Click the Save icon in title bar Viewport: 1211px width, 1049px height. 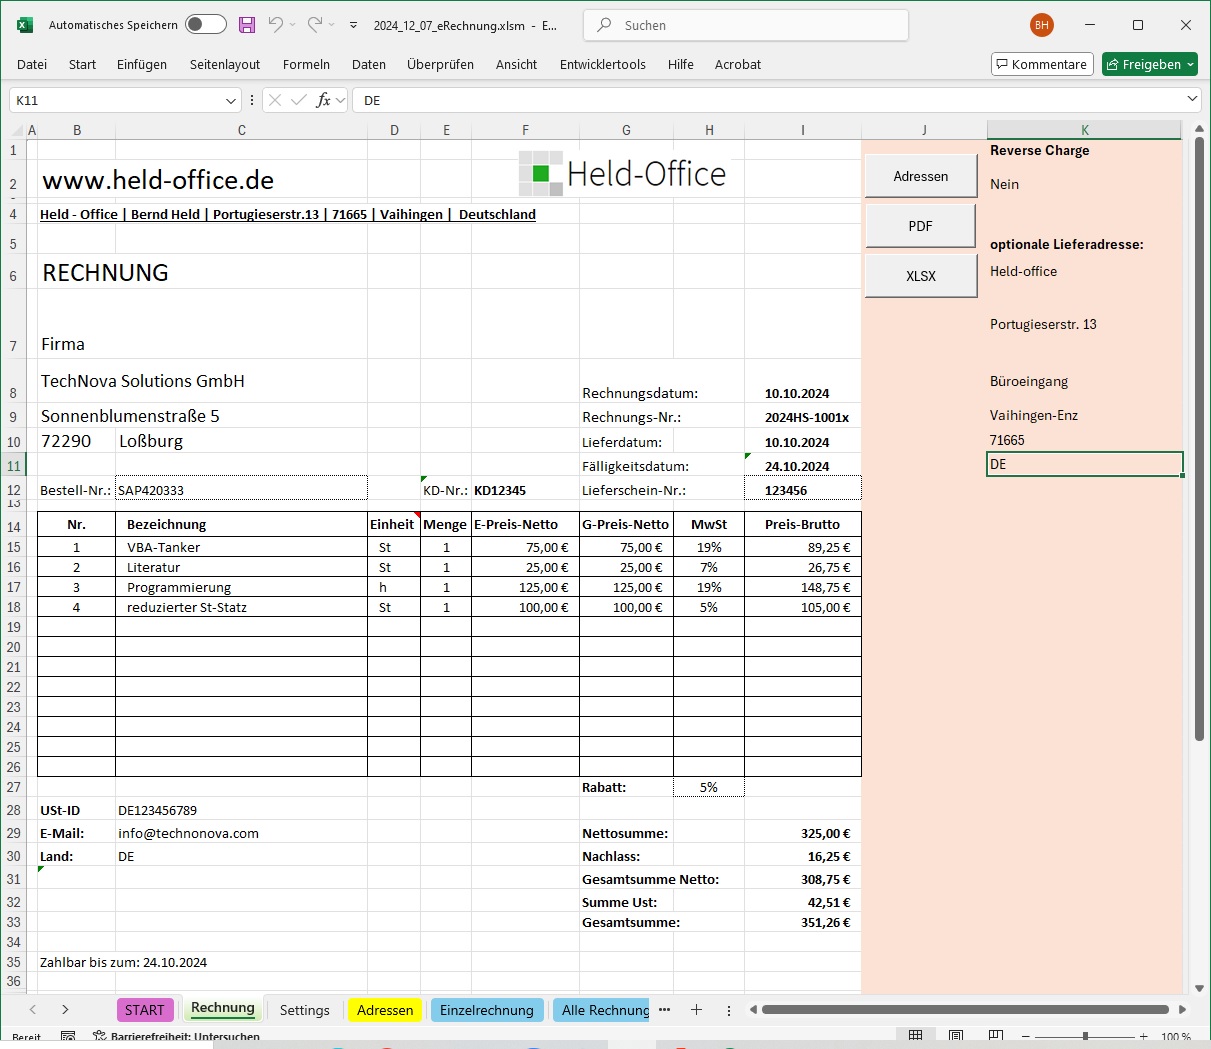pos(247,25)
